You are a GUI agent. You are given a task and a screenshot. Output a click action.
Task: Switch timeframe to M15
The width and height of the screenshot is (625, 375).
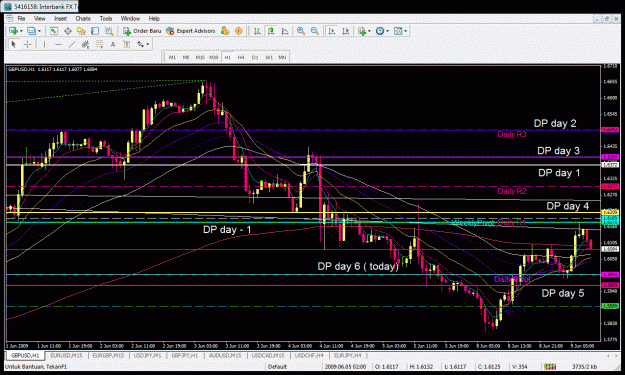pyautogui.click(x=200, y=57)
